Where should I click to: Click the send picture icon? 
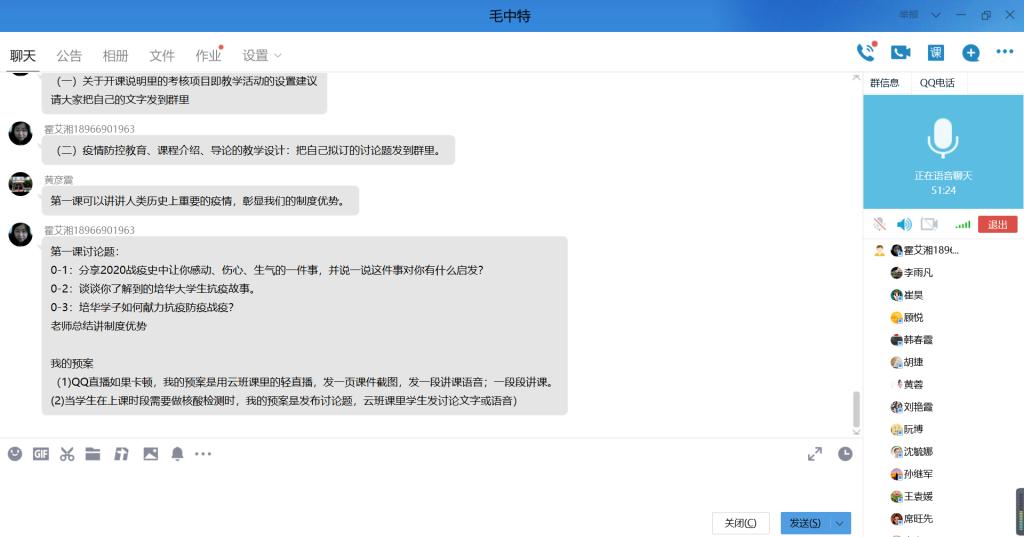tap(151, 454)
